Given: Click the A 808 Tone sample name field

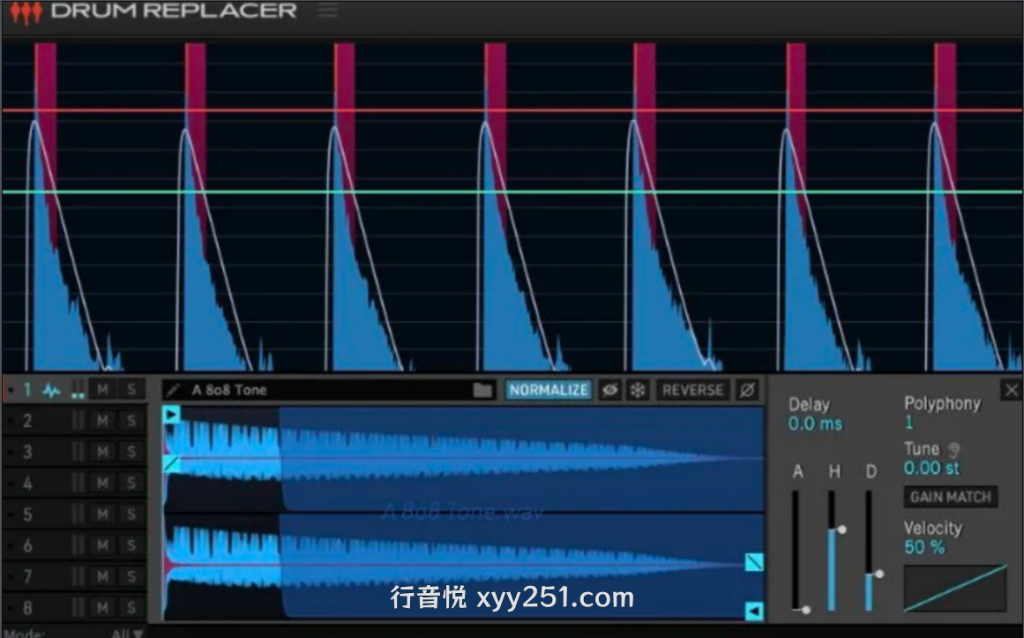Looking at the screenshot, I should (x=328, y=391).
